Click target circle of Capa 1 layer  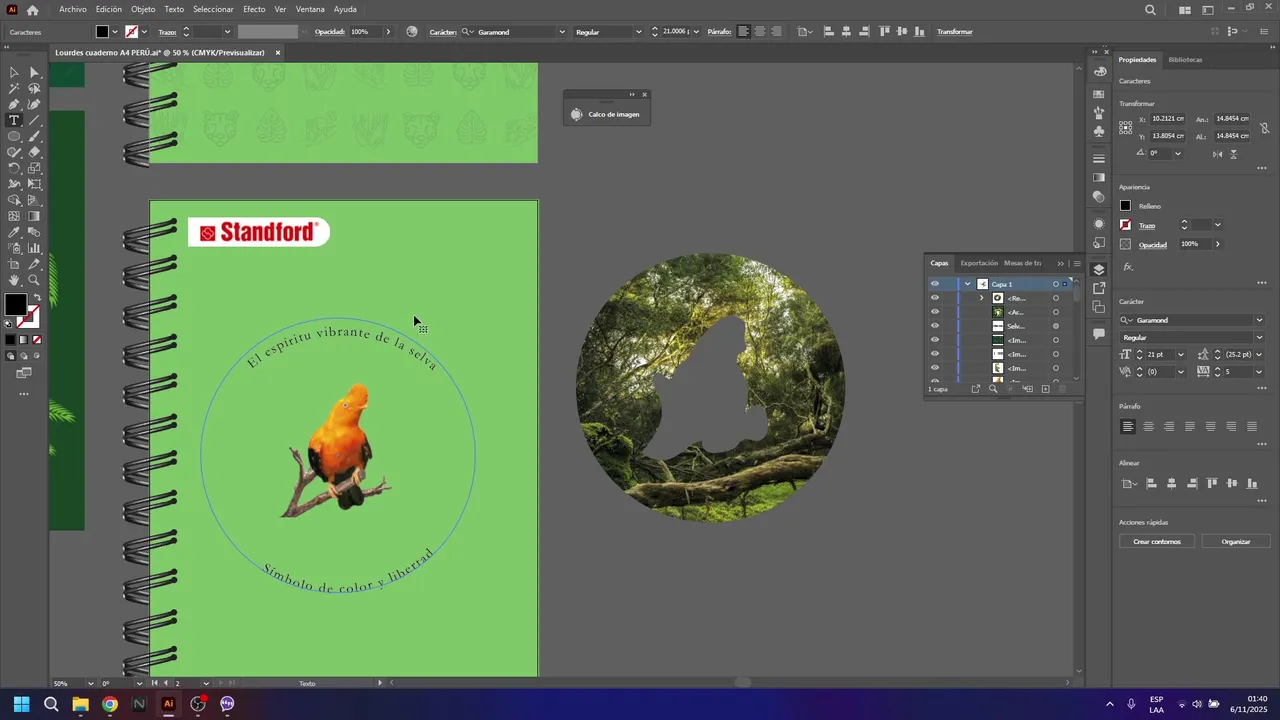click(x=1055, y=284)
